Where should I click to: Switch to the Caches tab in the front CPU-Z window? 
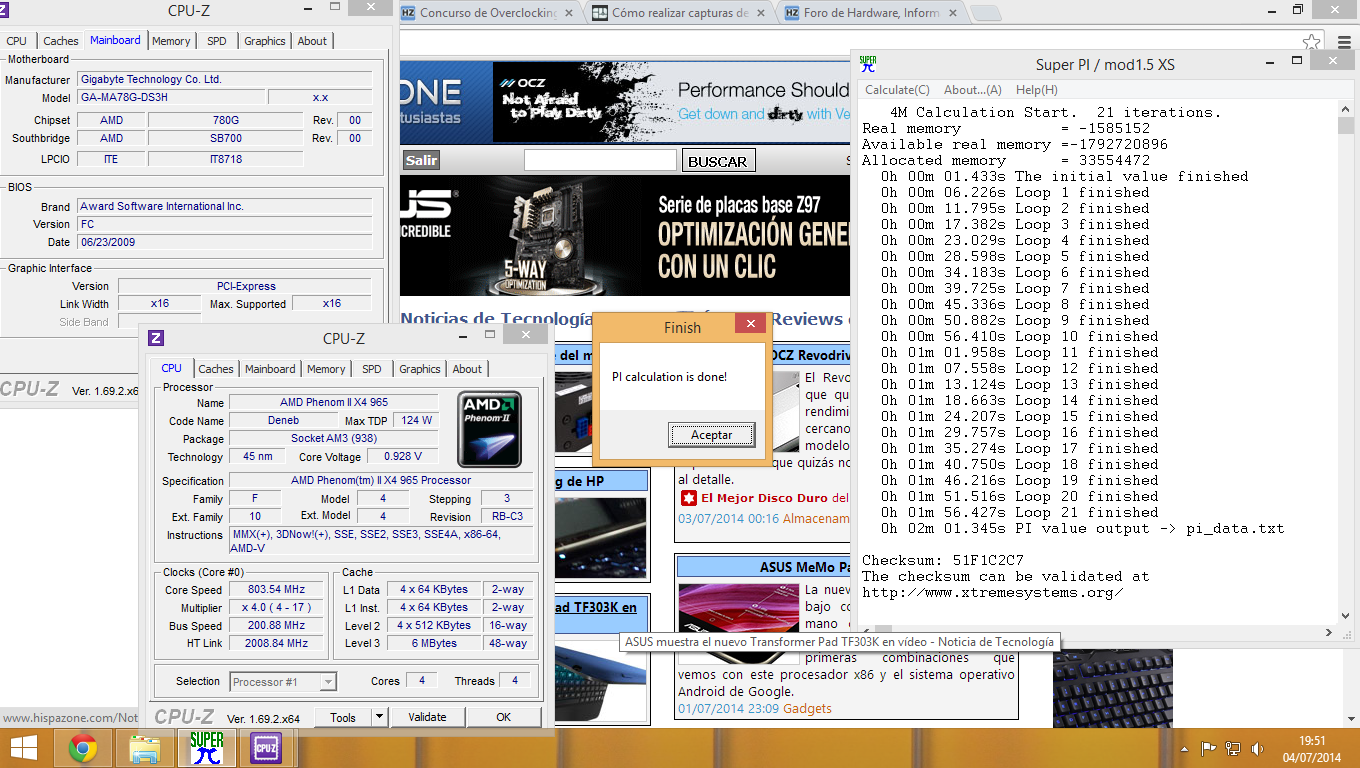point(216,369)
